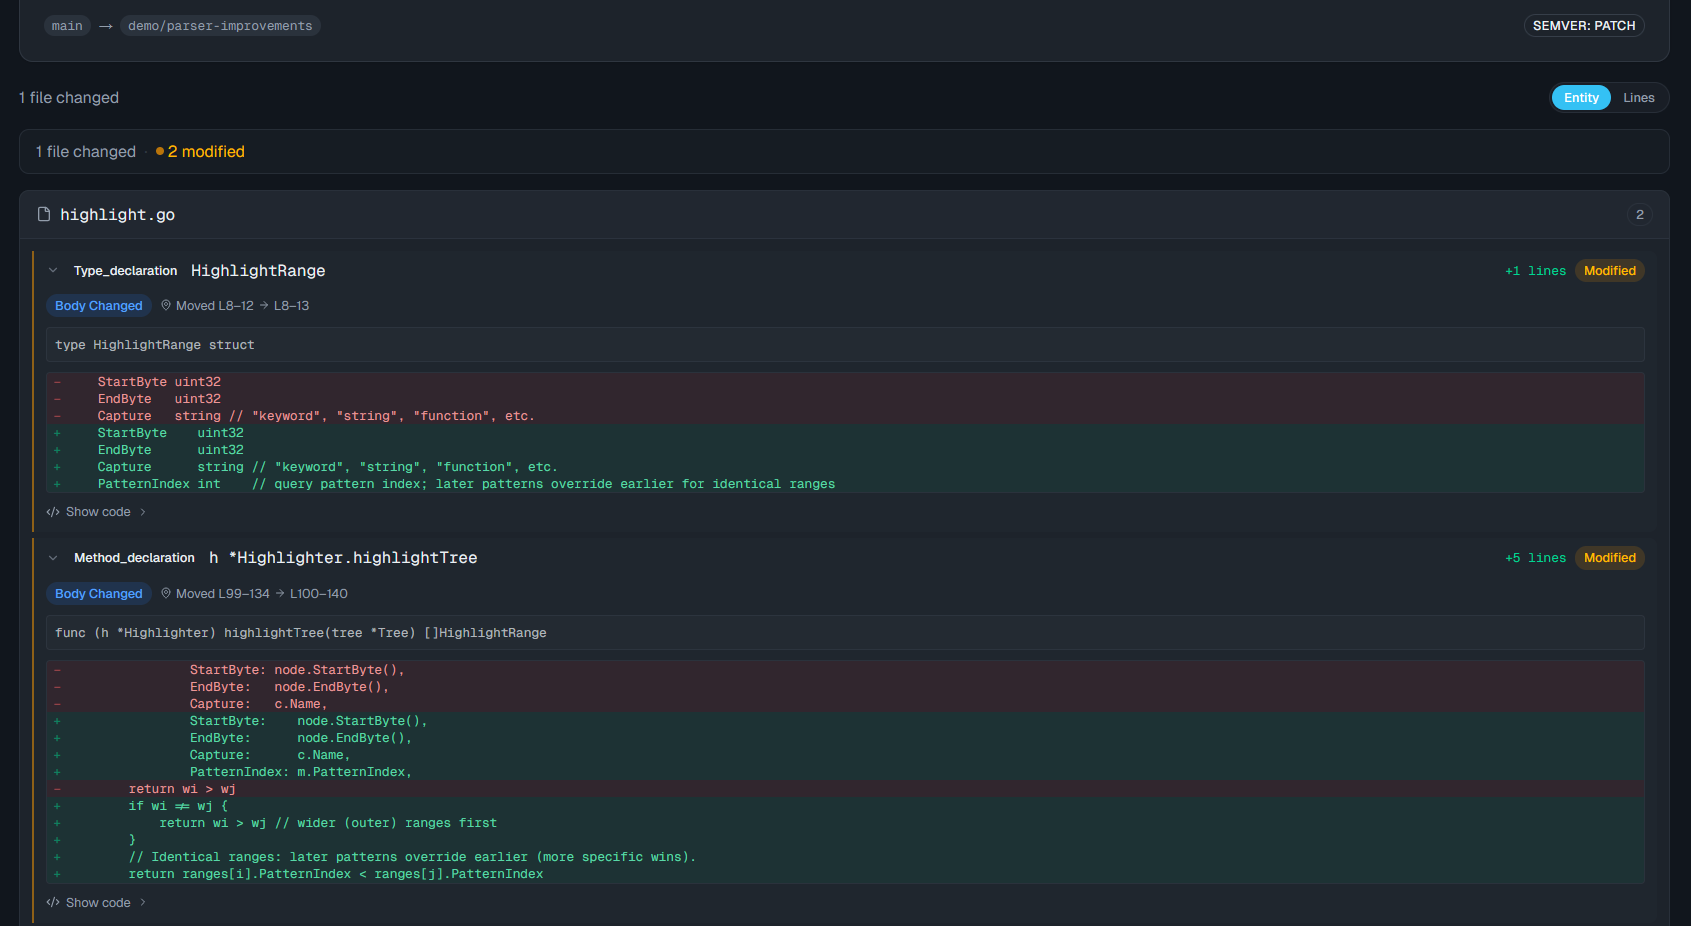Click the code brackets icon under HighlightRange diff
Viewport: 1691px width, 926px height.
pos(53,512)
